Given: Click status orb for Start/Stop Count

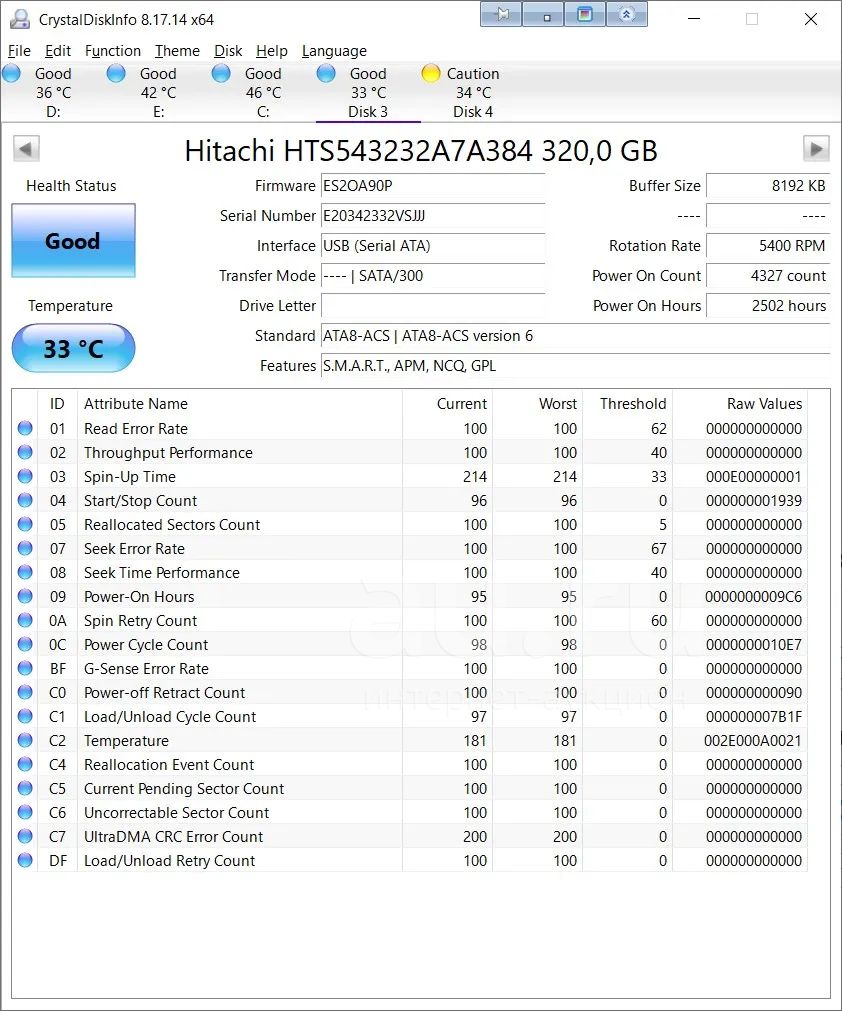Looking at the screenshot, I should (x=25, y=500).
